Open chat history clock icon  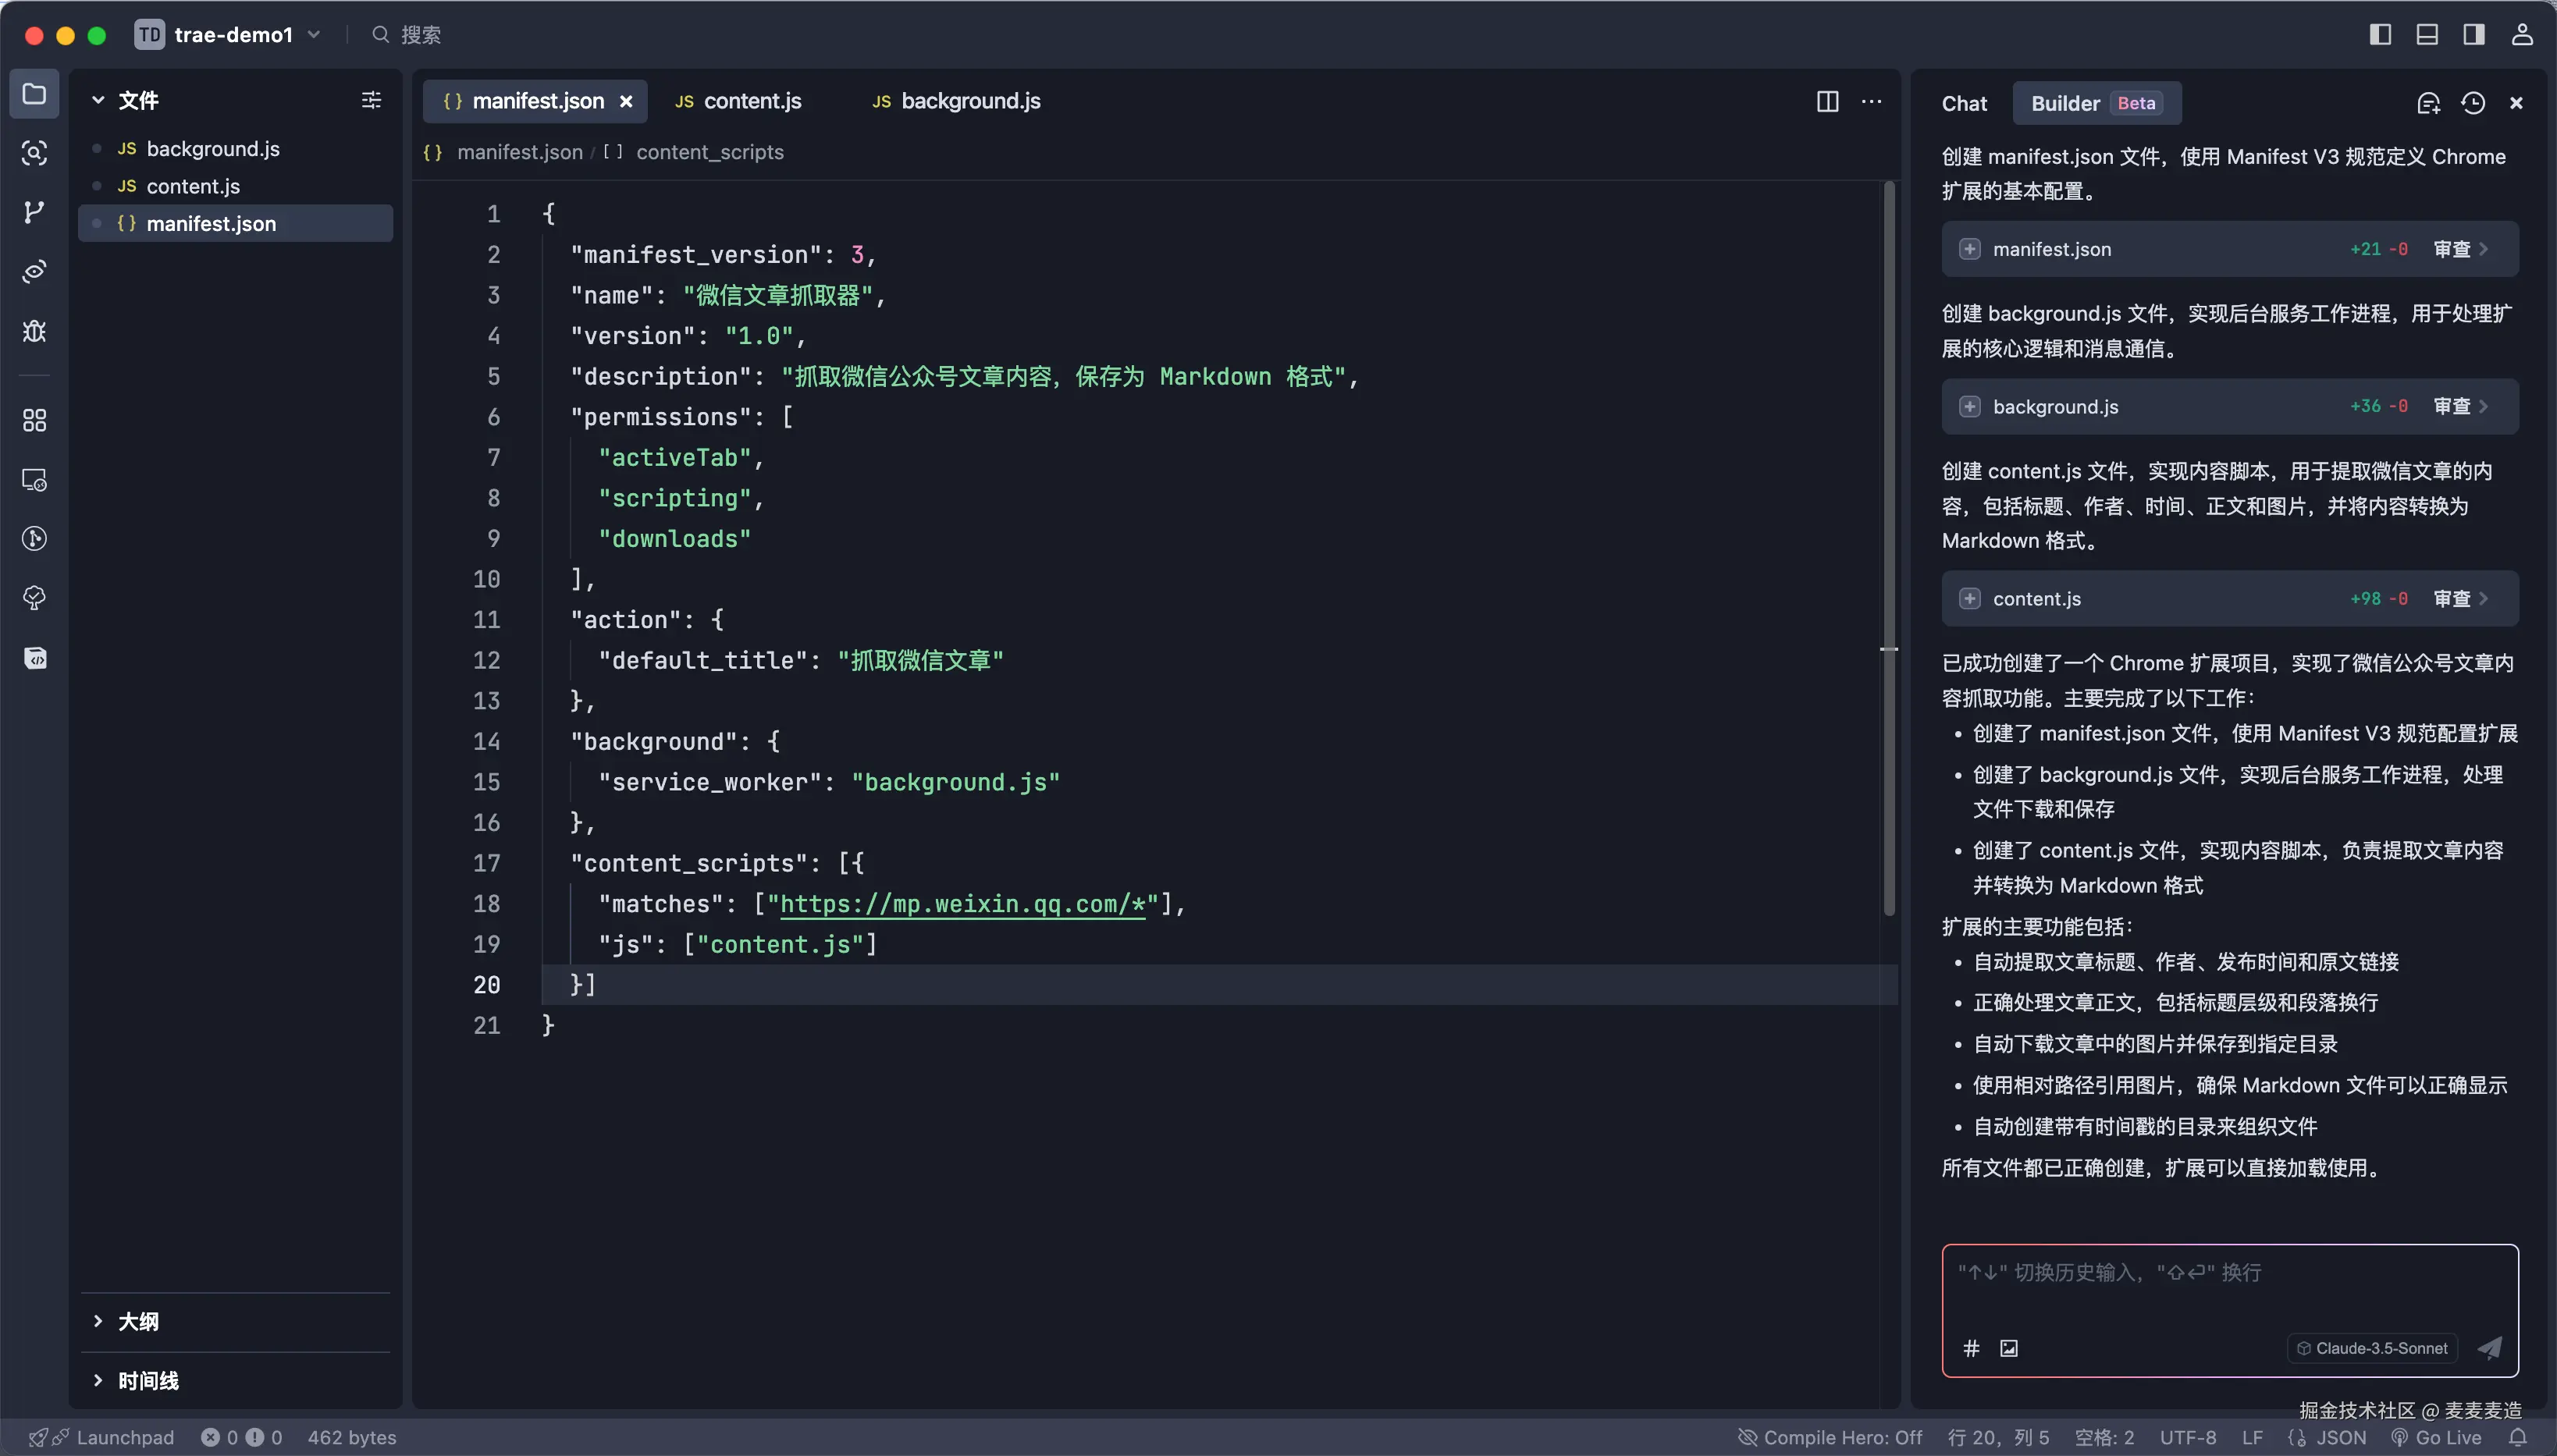[x=2473, y=103]
